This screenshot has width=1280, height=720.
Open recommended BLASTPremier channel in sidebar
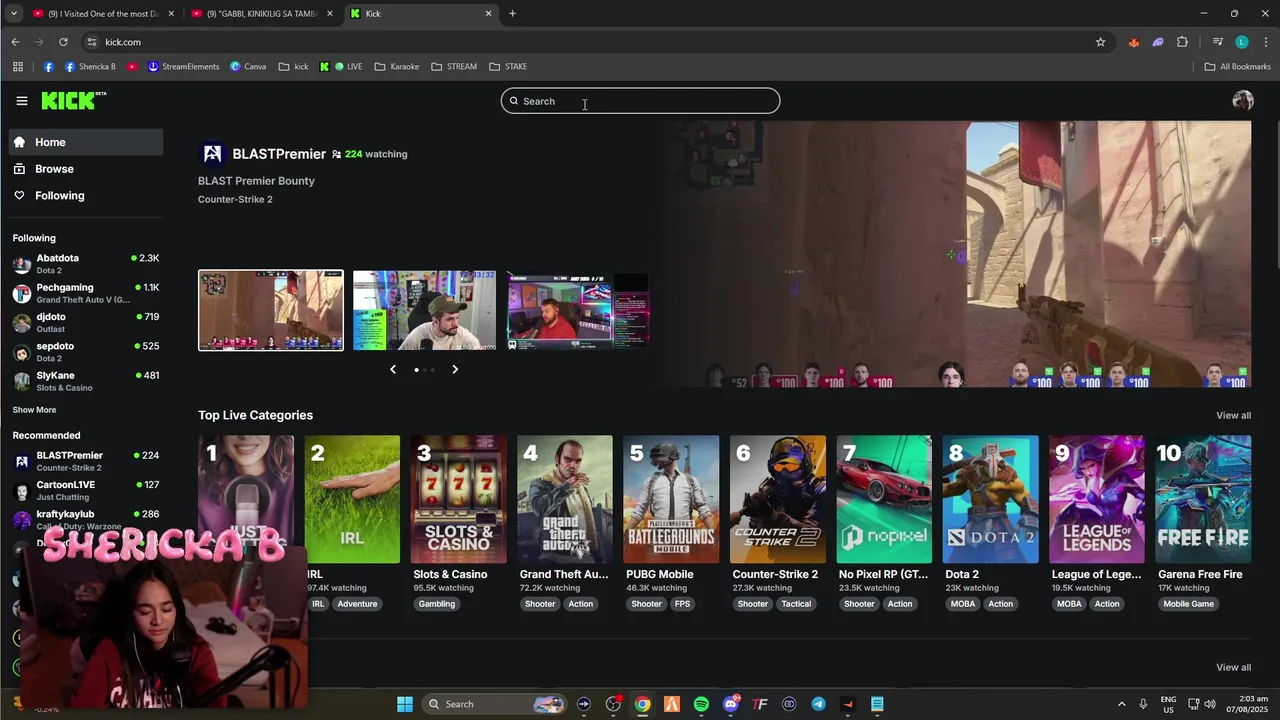[86, 461]
